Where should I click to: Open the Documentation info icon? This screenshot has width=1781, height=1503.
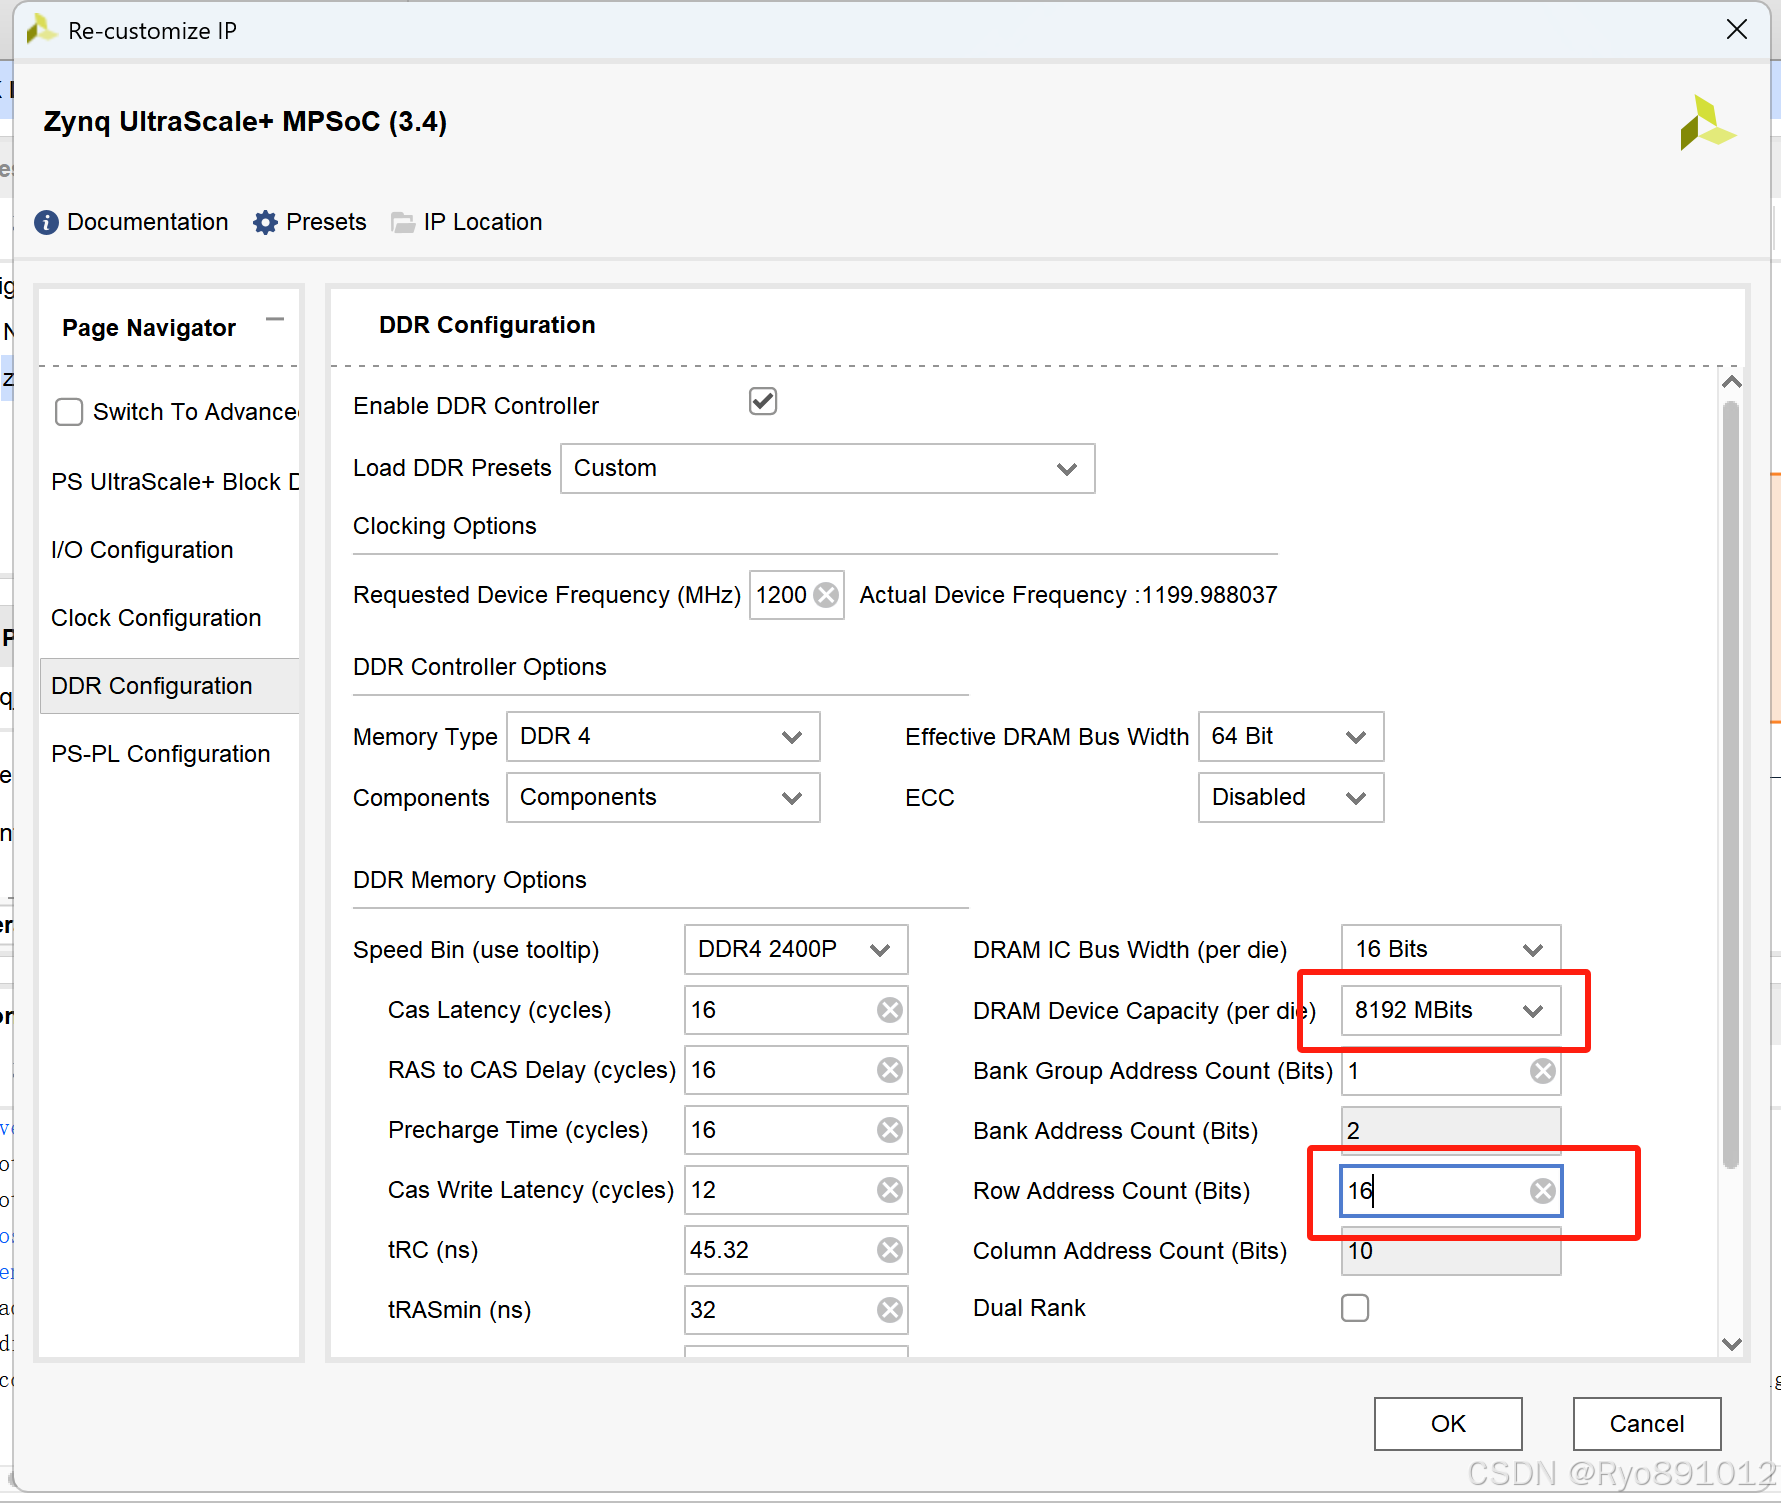[46, 222]
